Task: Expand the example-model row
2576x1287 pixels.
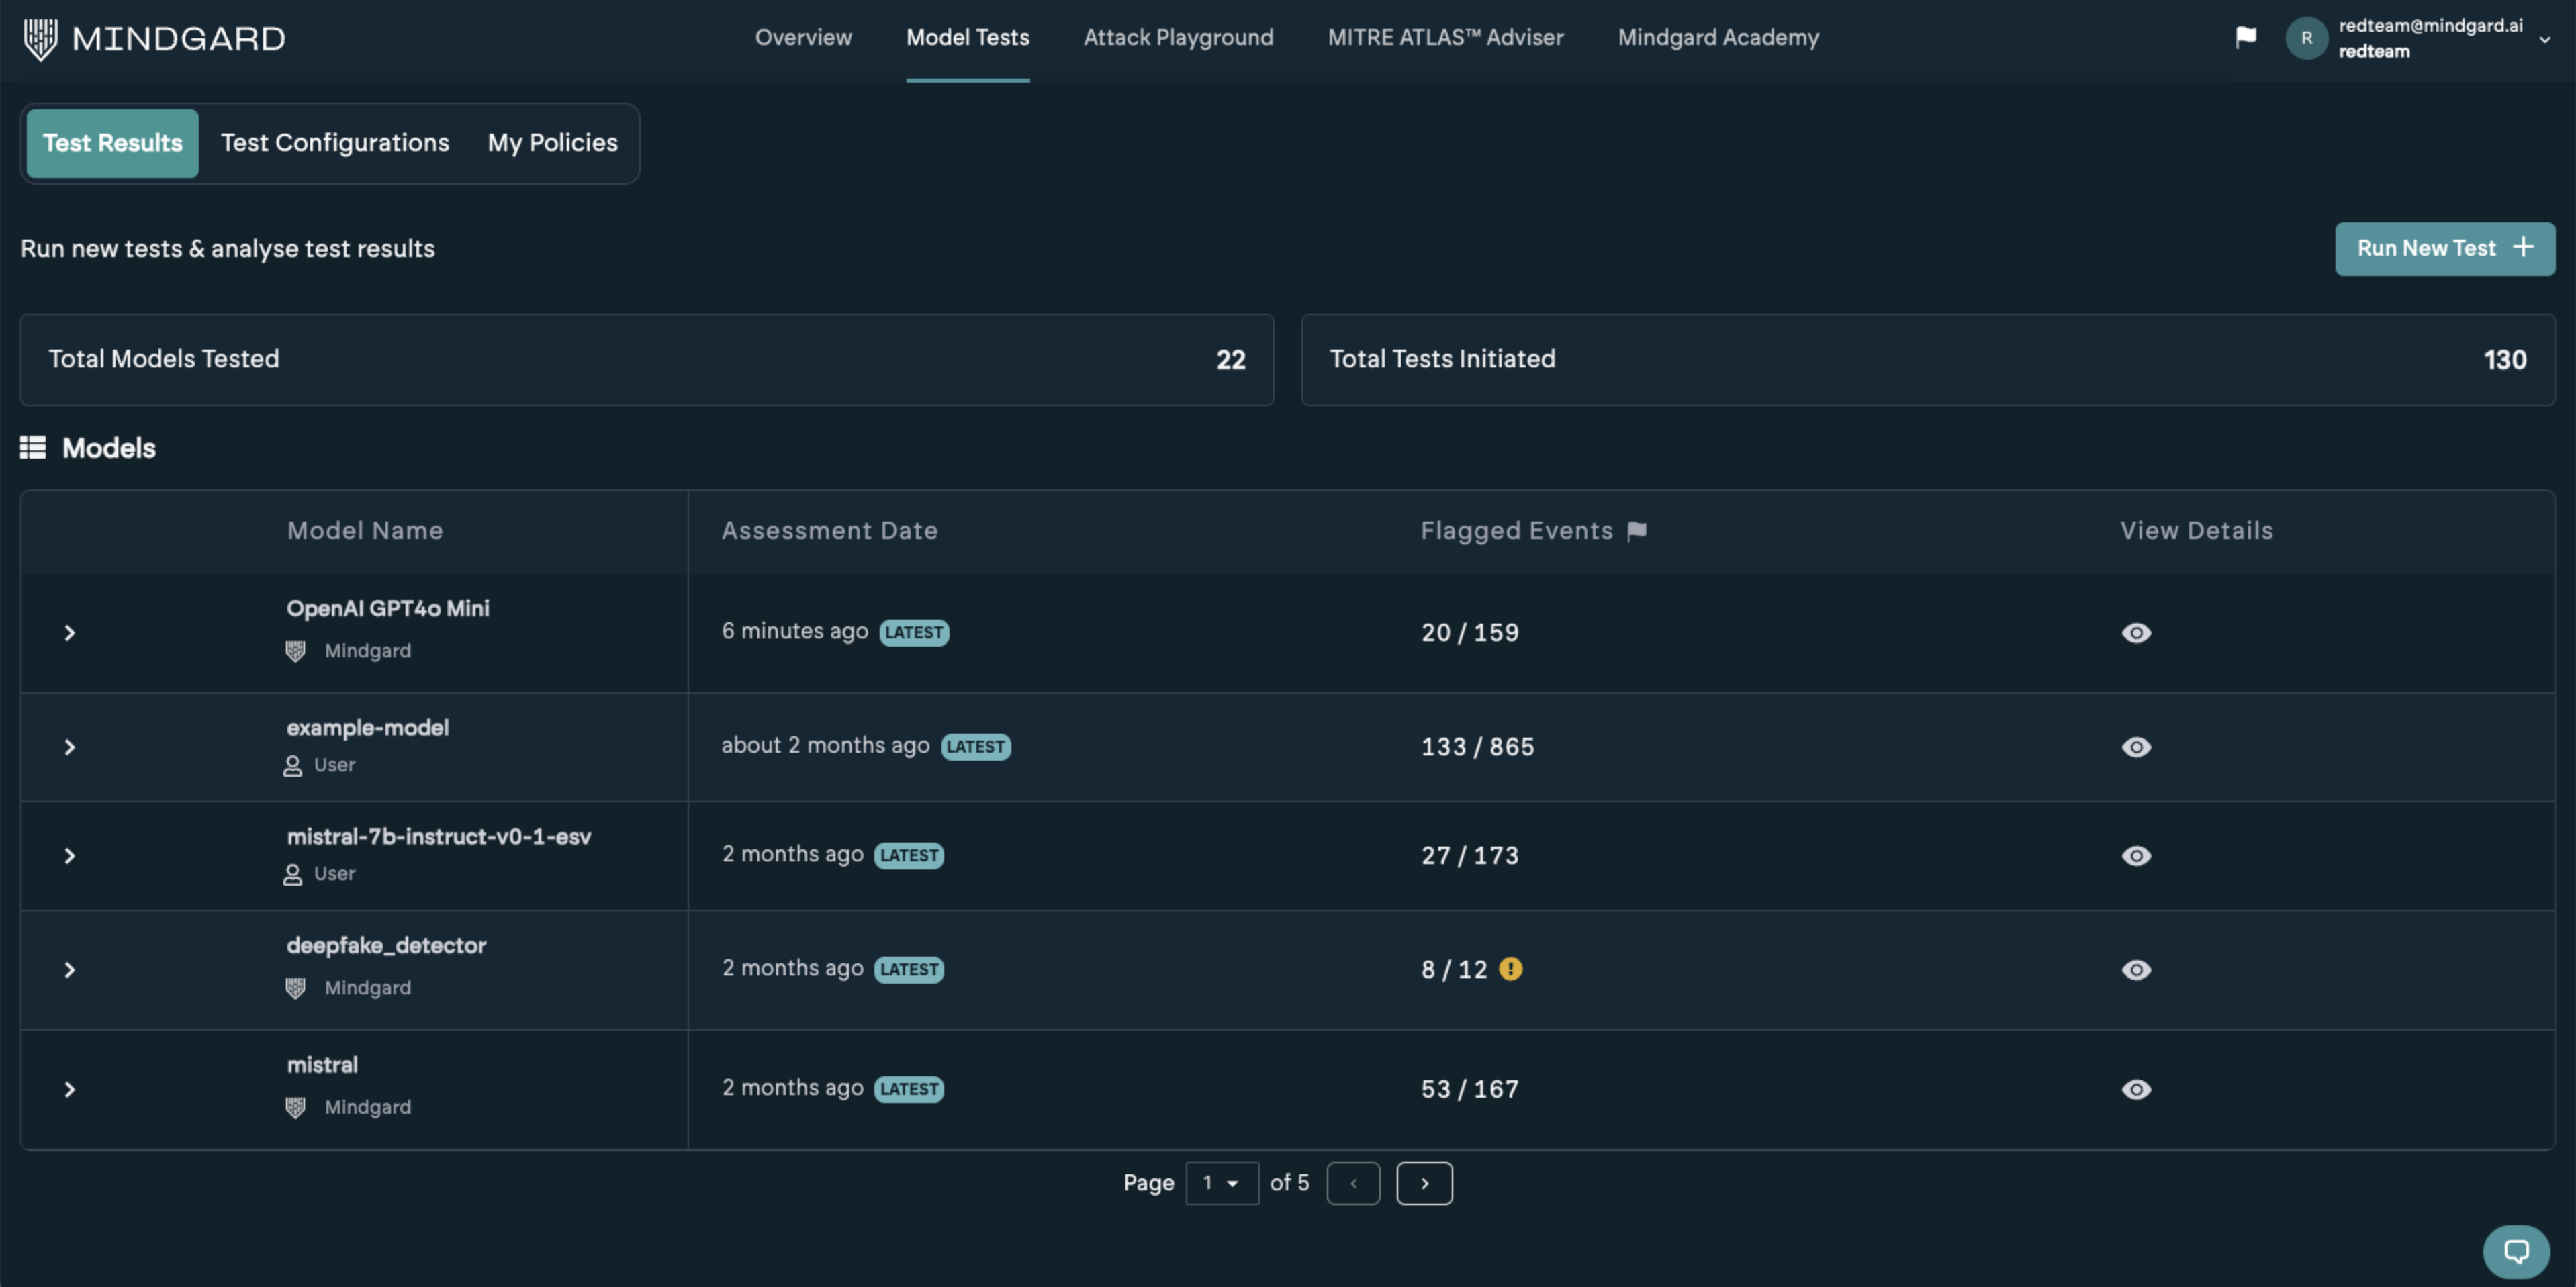Action: (x=69, y=747)
